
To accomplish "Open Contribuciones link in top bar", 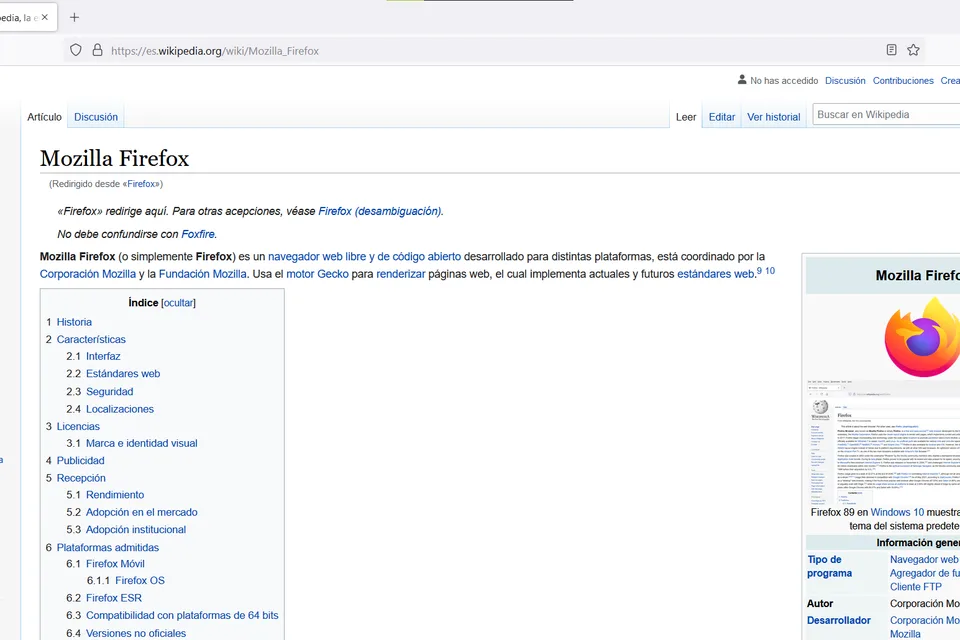I will 903,81.
